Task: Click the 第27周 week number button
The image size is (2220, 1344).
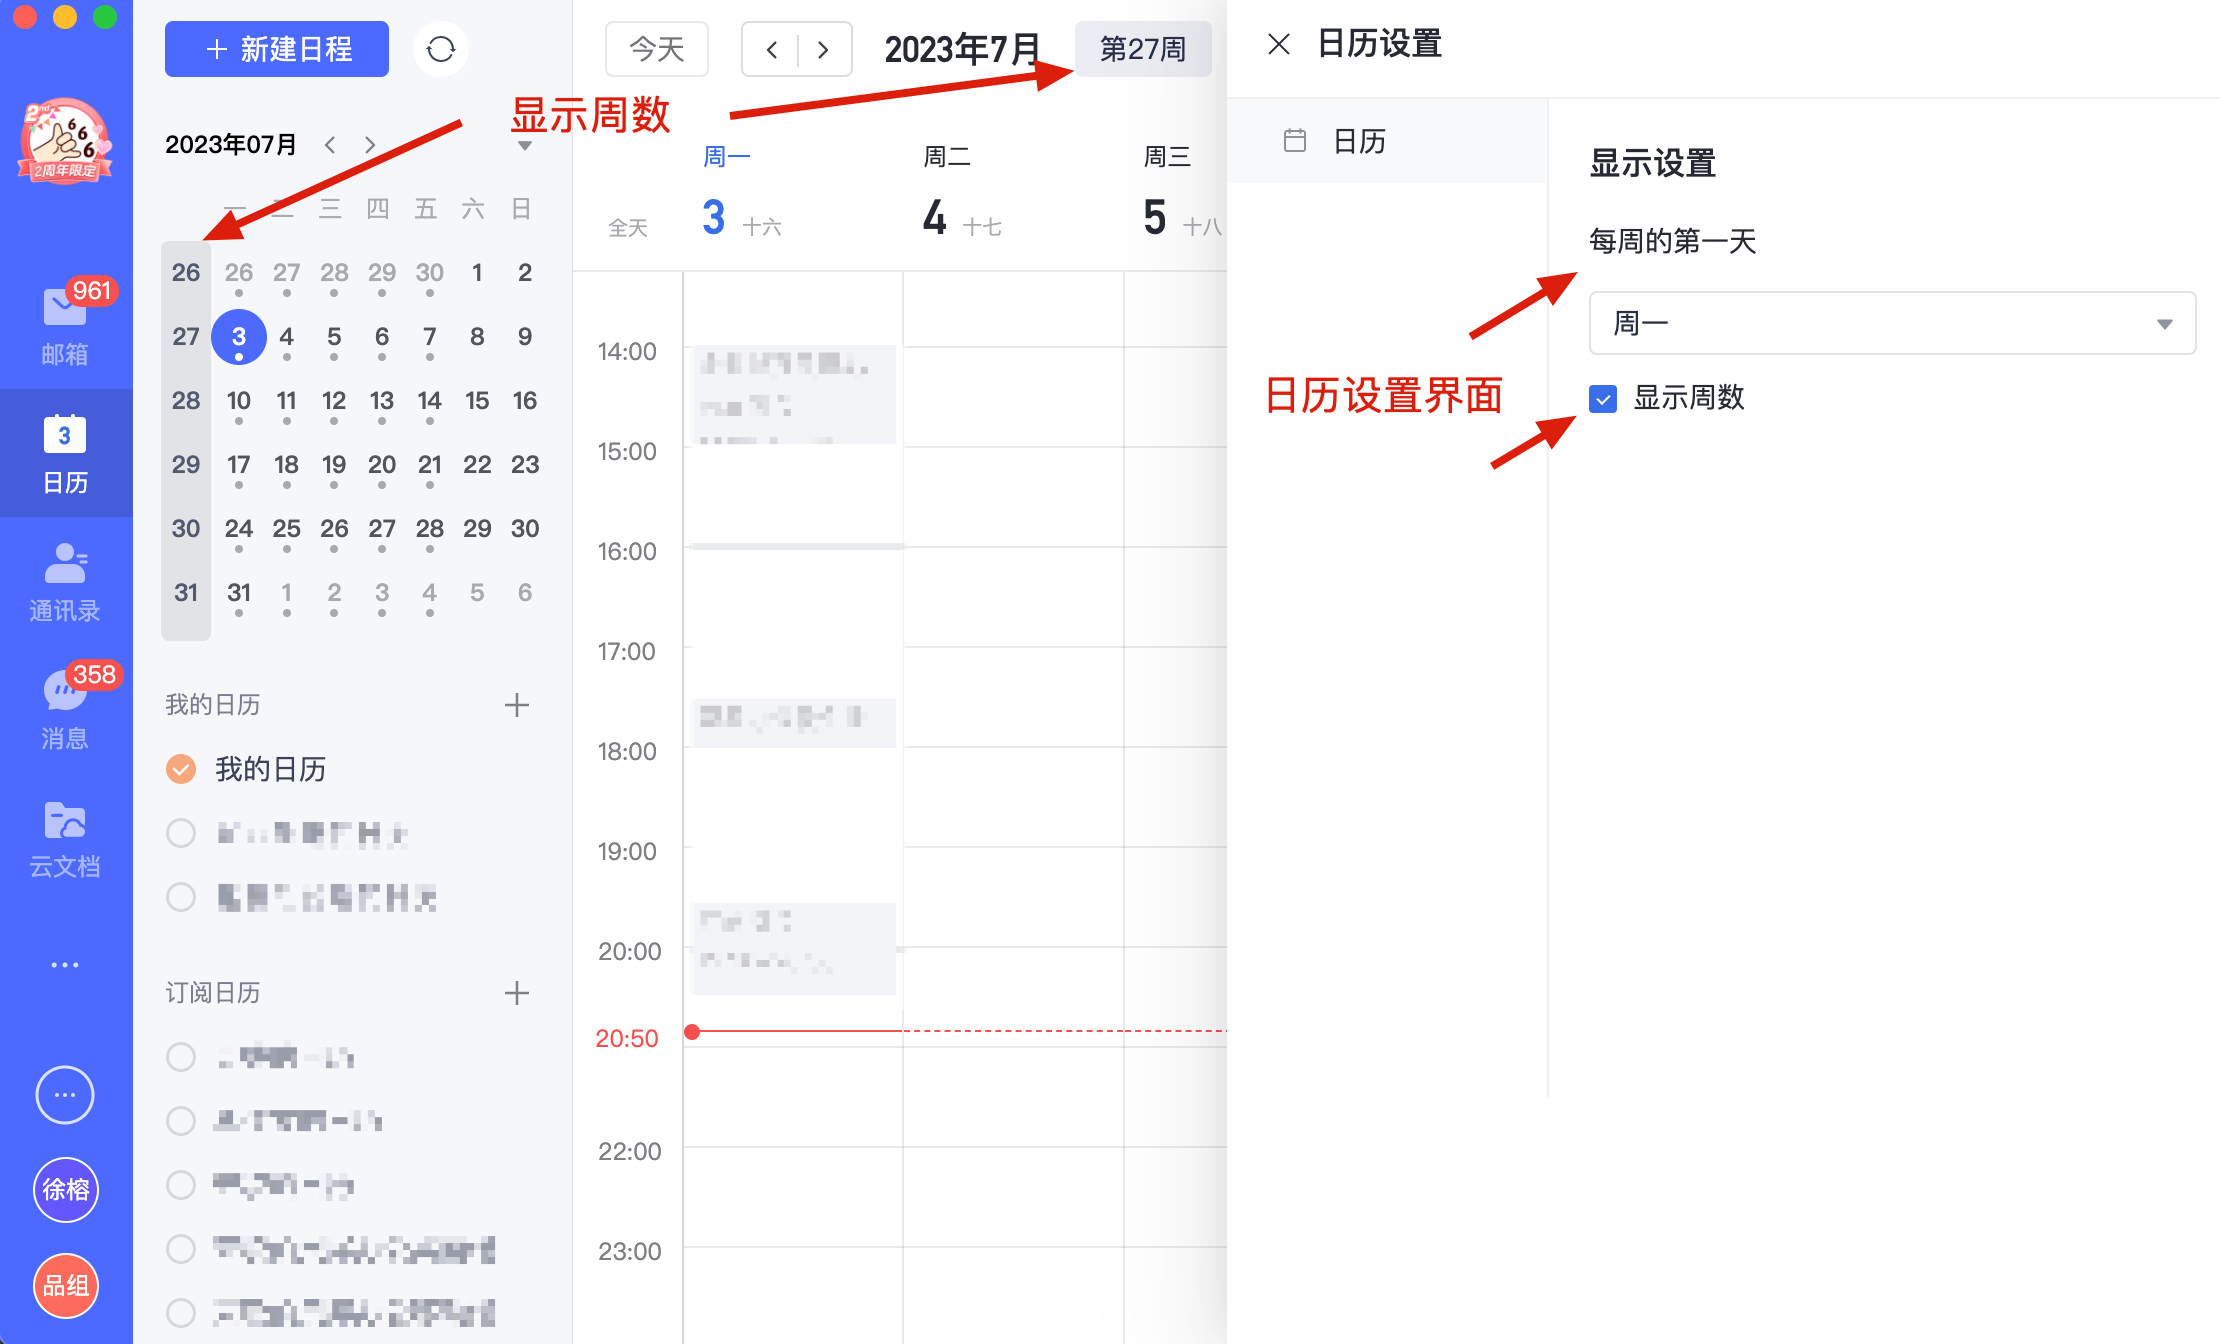Action: (x=1143, y=49)
